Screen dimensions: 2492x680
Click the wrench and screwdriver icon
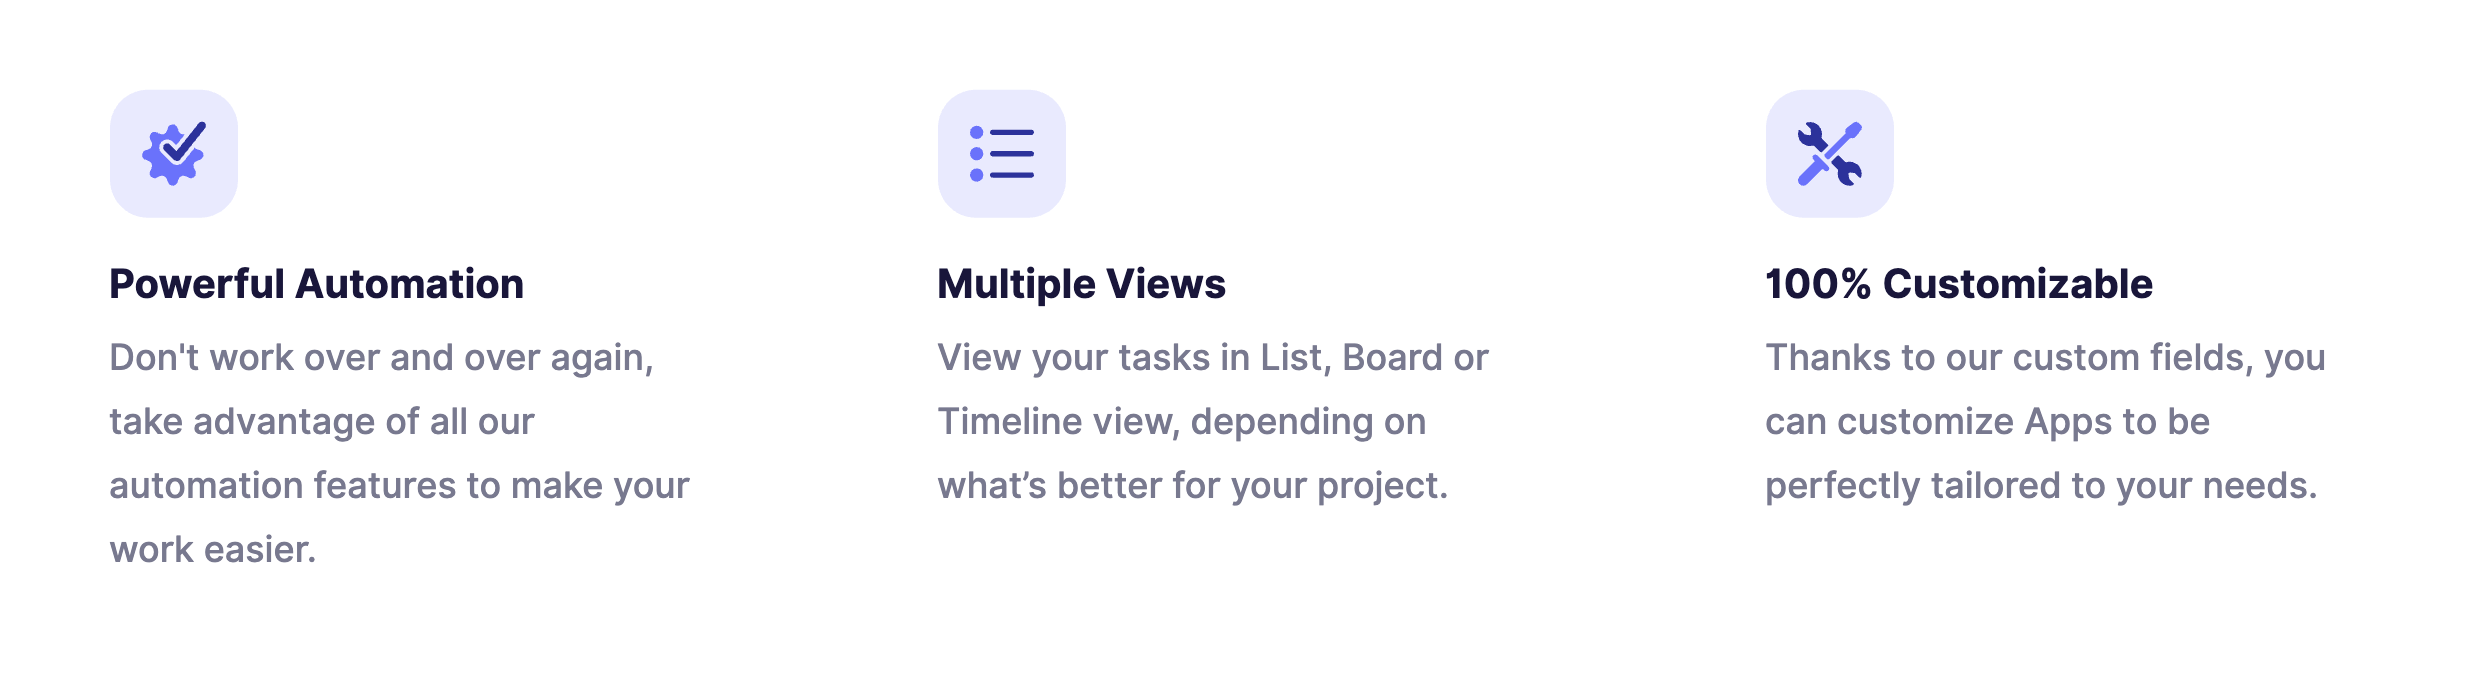click(1830, 154)
